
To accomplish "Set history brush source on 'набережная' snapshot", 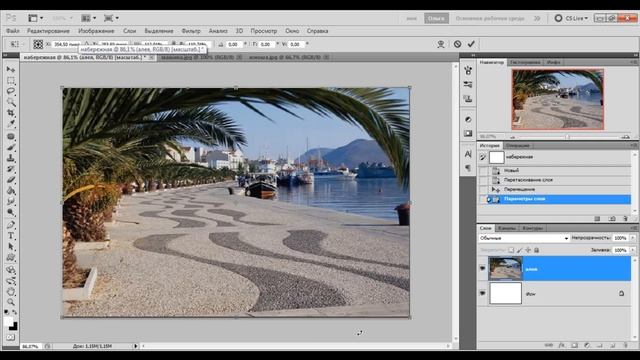I will (x=482, y=157).
